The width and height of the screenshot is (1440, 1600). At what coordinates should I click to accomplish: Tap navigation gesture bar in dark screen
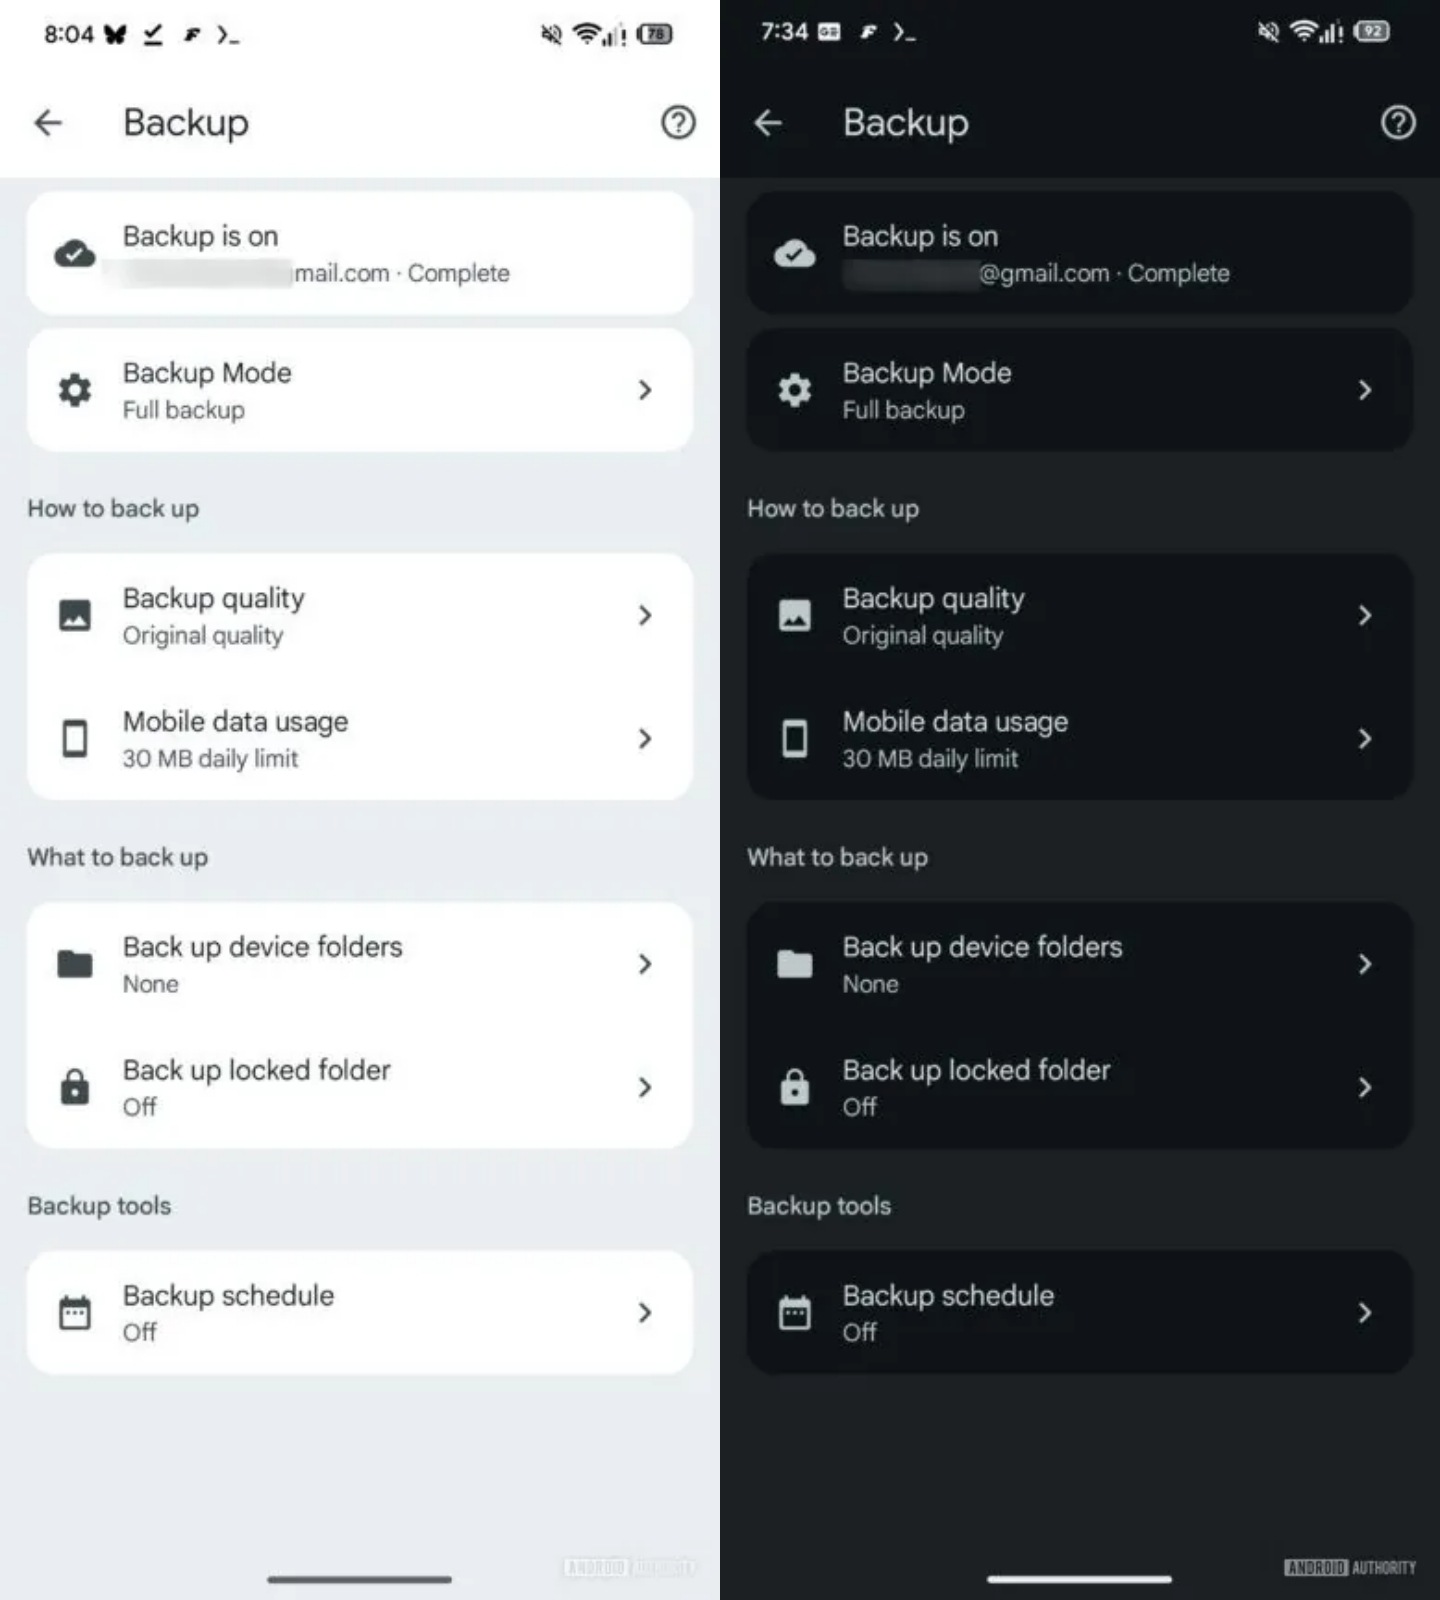(x=1079, y=1579)
